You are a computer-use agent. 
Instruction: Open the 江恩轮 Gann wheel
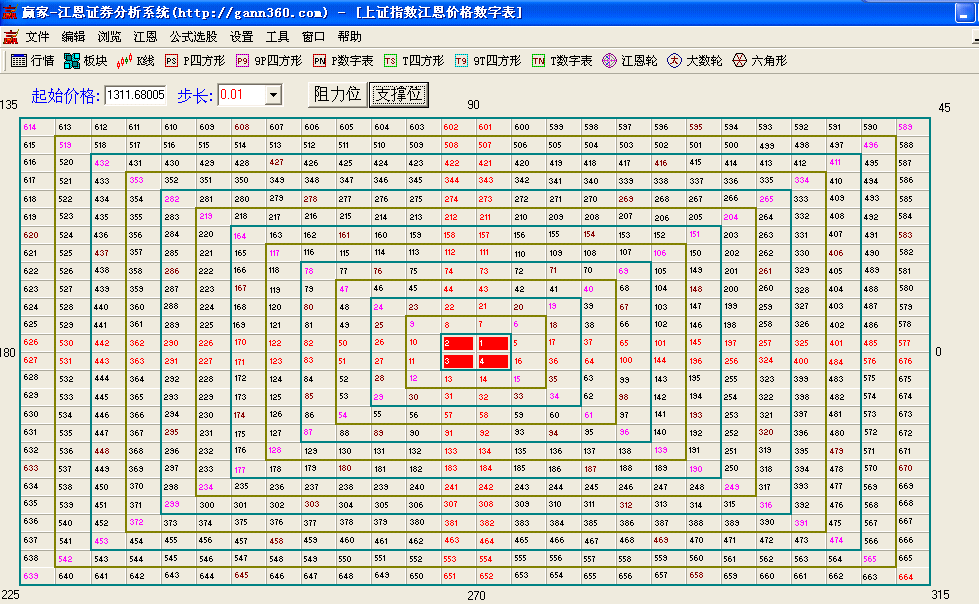[x=630, y=61]
